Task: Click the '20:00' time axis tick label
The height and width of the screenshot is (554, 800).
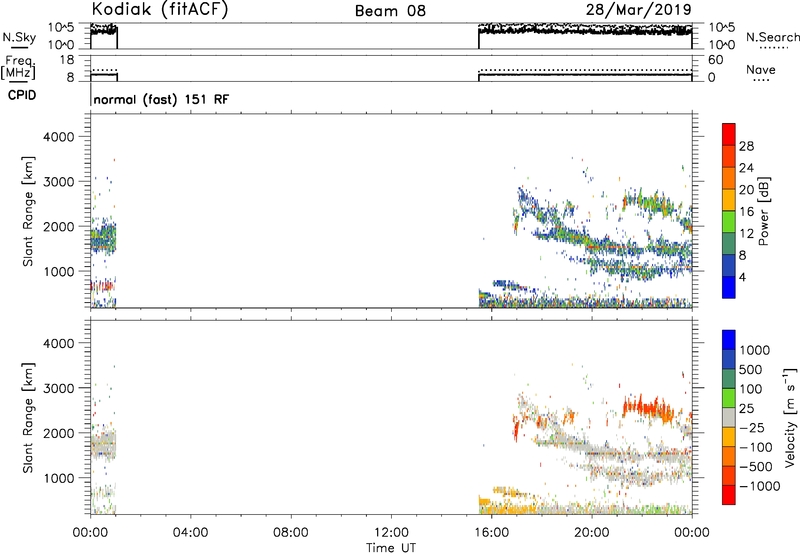Action: click(x=592, y=533)
